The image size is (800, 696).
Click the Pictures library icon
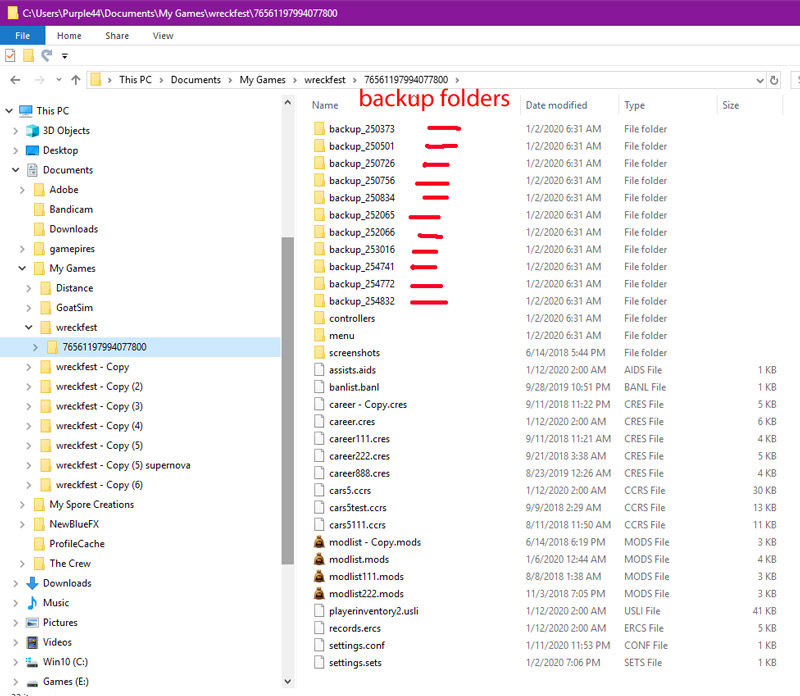tap(32, 623)
